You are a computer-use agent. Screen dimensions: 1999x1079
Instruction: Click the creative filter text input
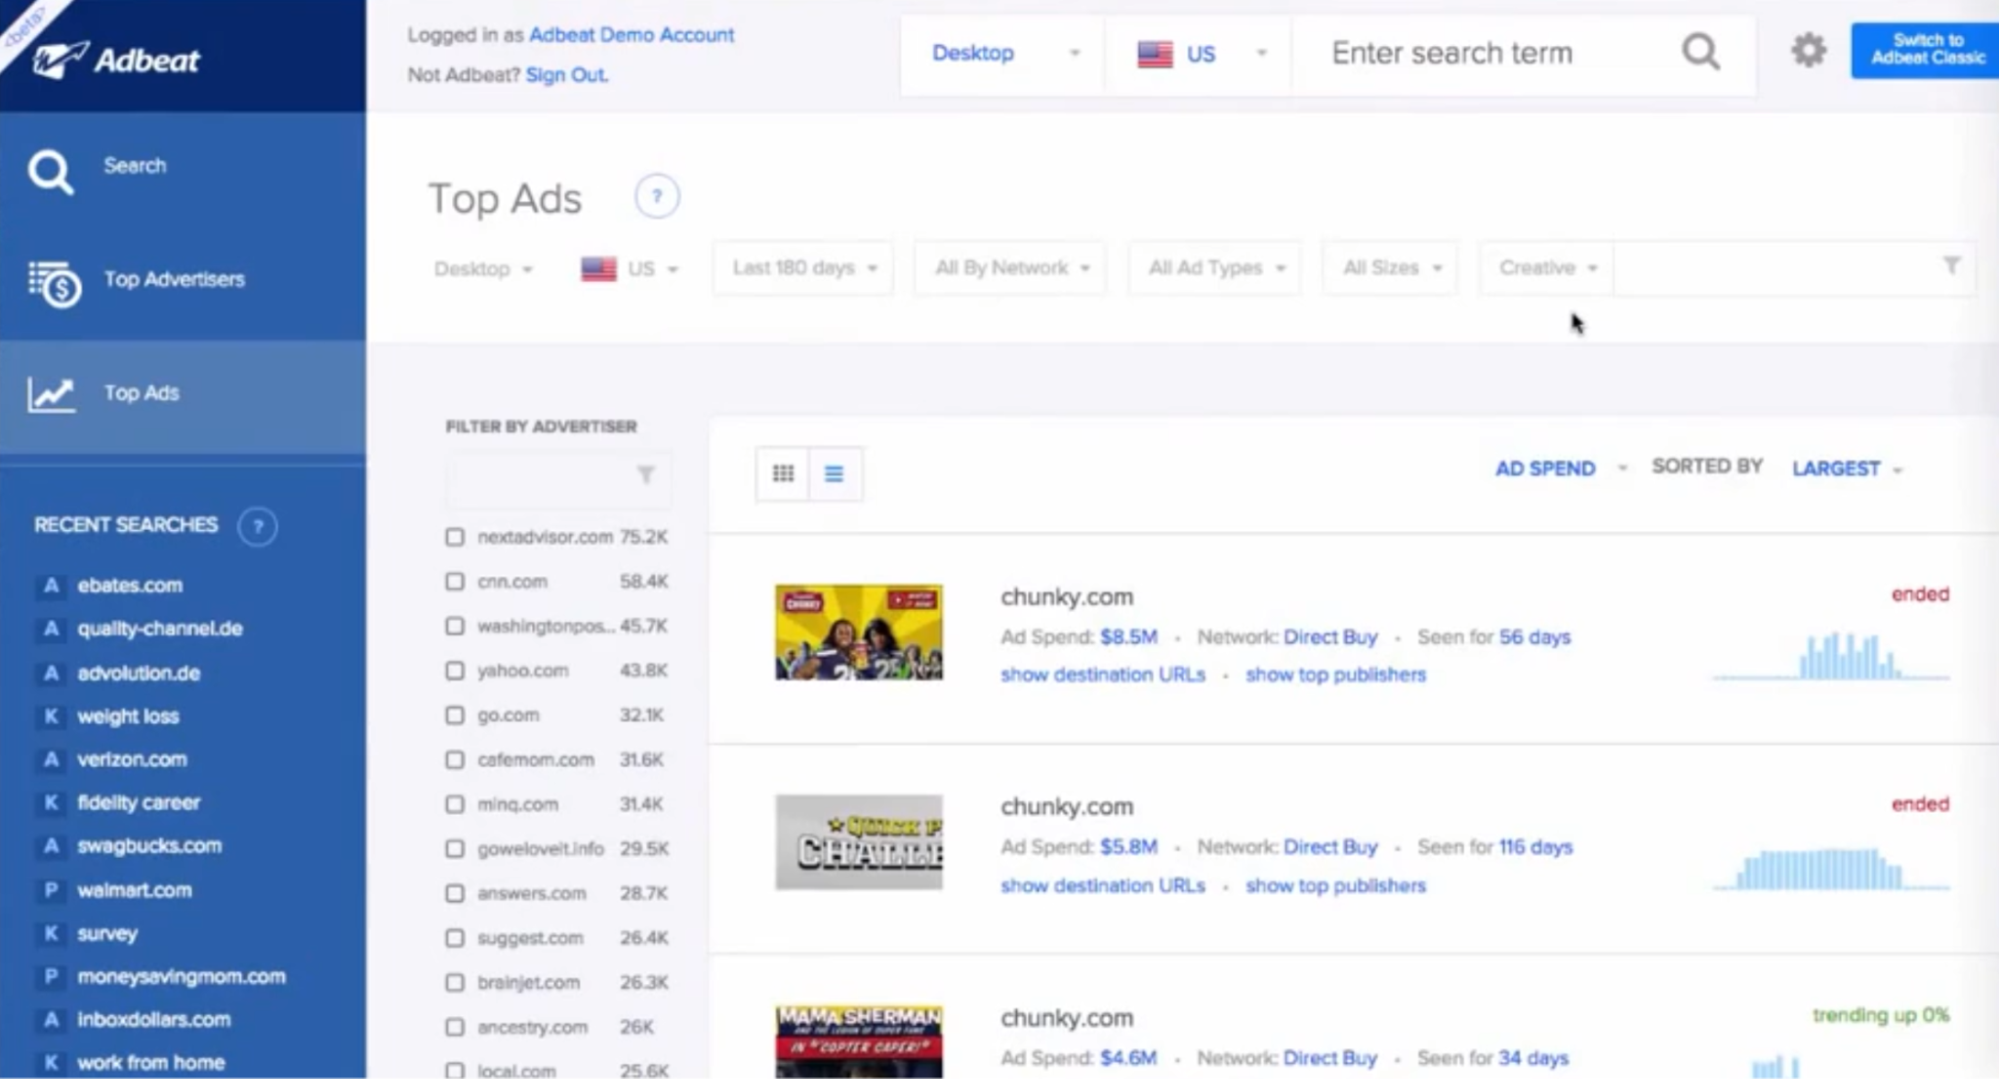pos(1780,268)
